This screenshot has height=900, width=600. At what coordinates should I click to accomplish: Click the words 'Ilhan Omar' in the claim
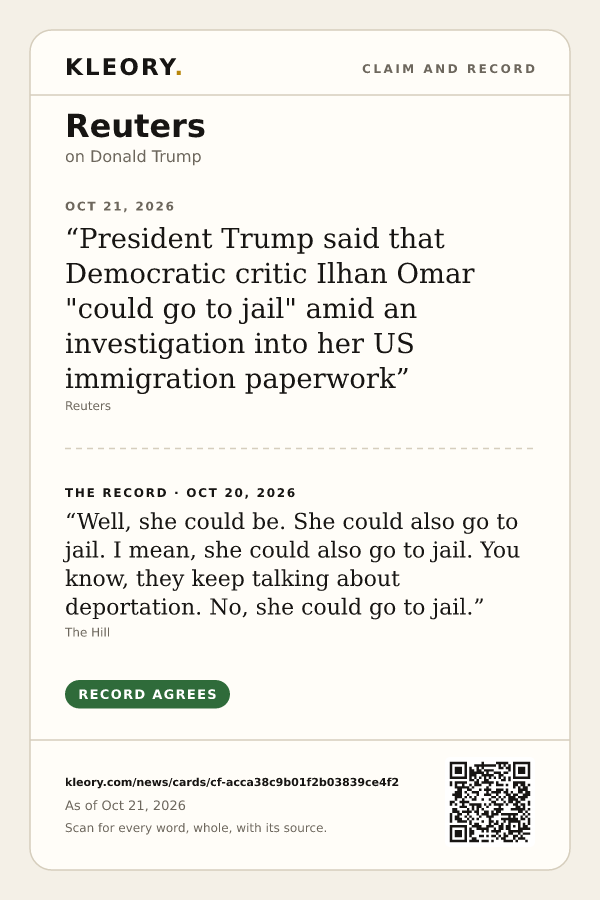click(396, 273)
